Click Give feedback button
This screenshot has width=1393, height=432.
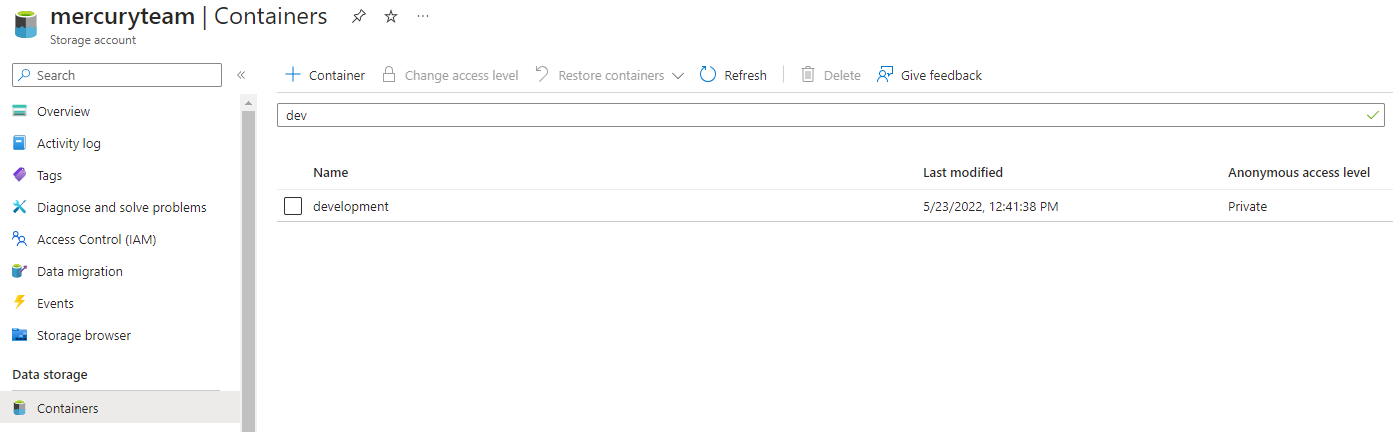(x=929, y=75)
